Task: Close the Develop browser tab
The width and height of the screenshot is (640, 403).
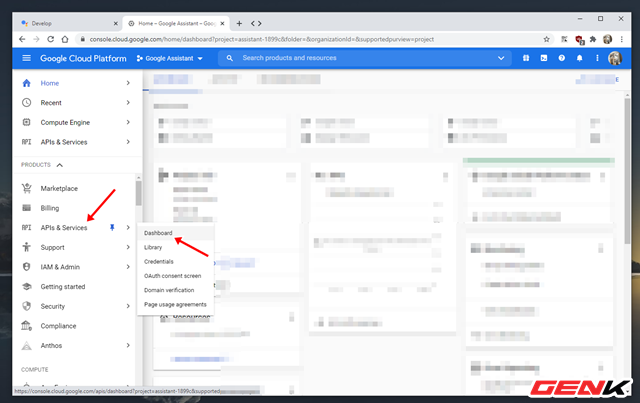Action: click(x=116, y=23)
